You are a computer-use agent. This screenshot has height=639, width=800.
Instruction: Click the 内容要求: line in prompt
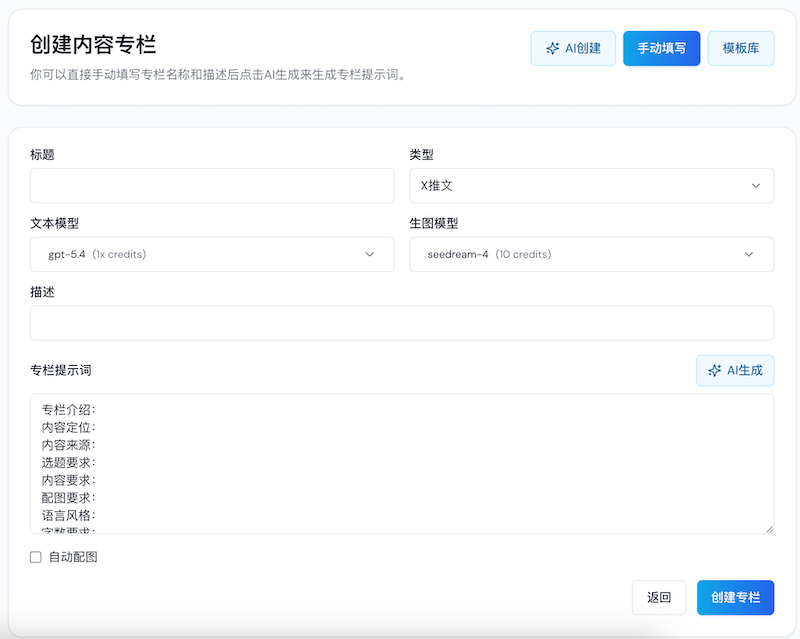coord(68,480)
